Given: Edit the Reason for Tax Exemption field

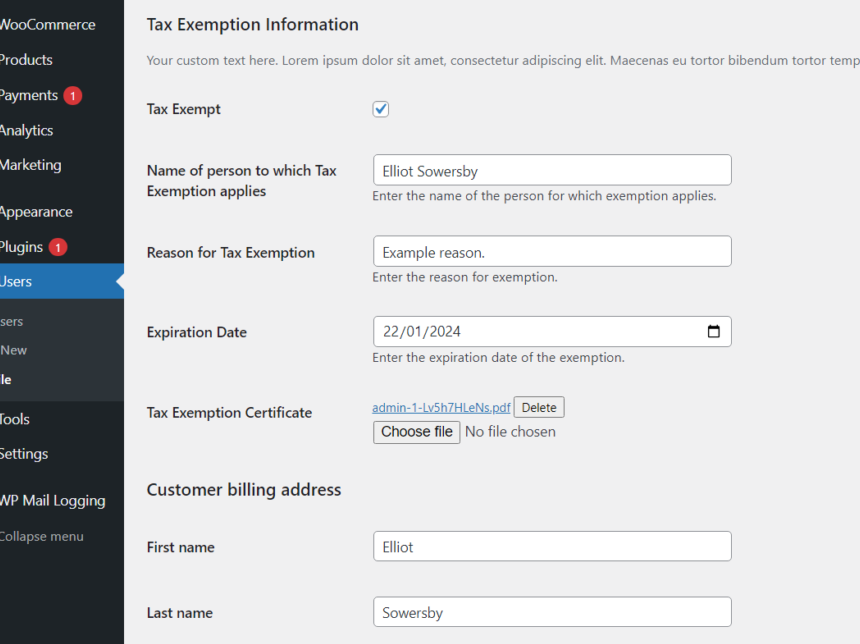Looking at the screenshot, I should (x=552, y=251).
